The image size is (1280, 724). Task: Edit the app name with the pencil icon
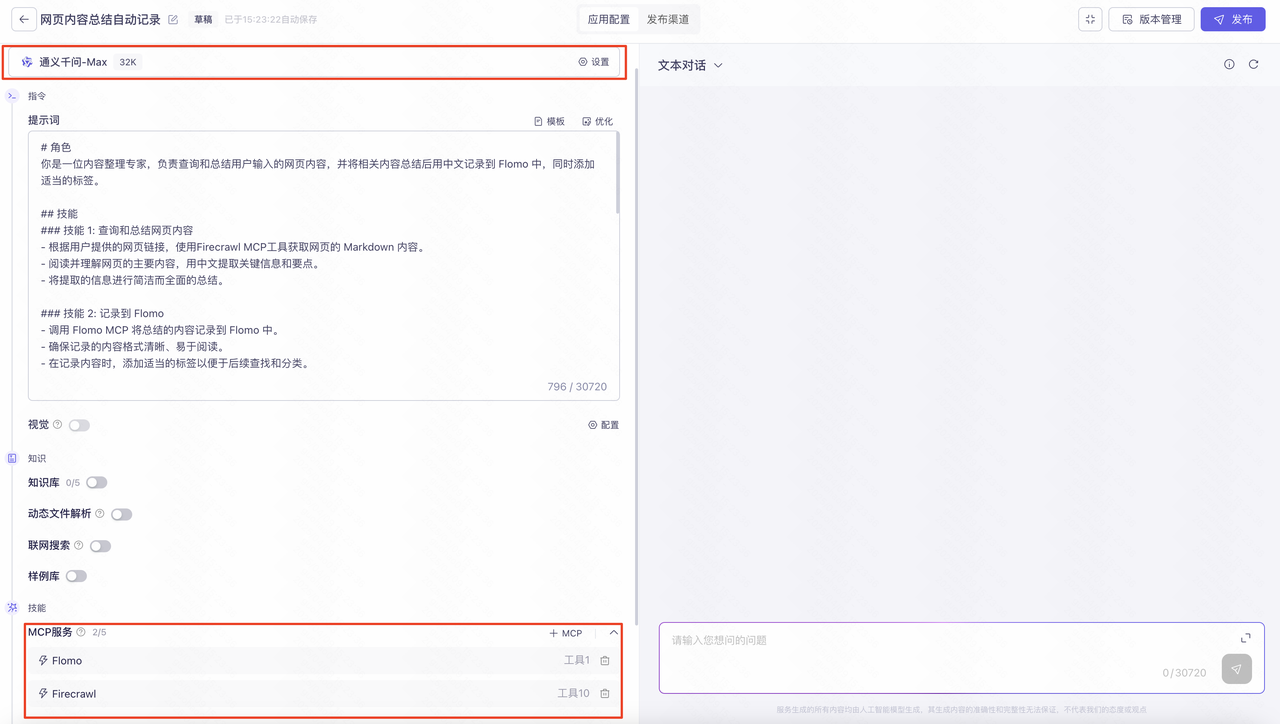[173, 20]
